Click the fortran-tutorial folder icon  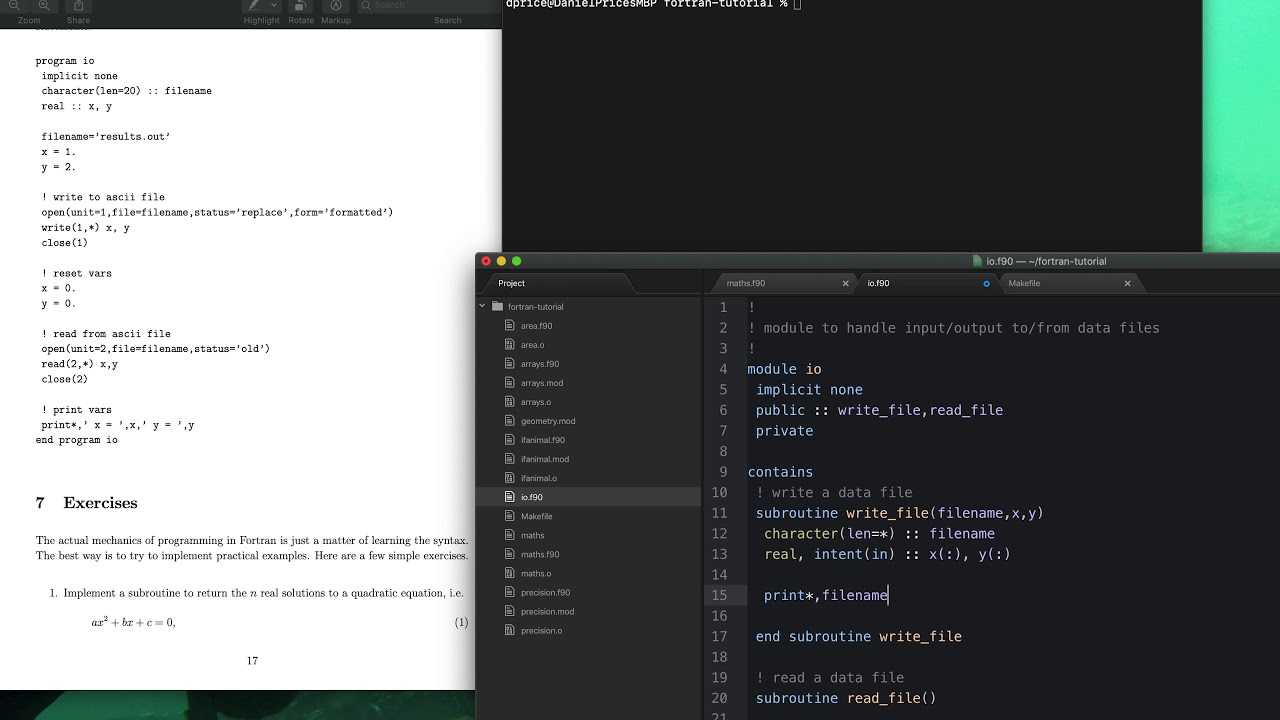[497, 306]
